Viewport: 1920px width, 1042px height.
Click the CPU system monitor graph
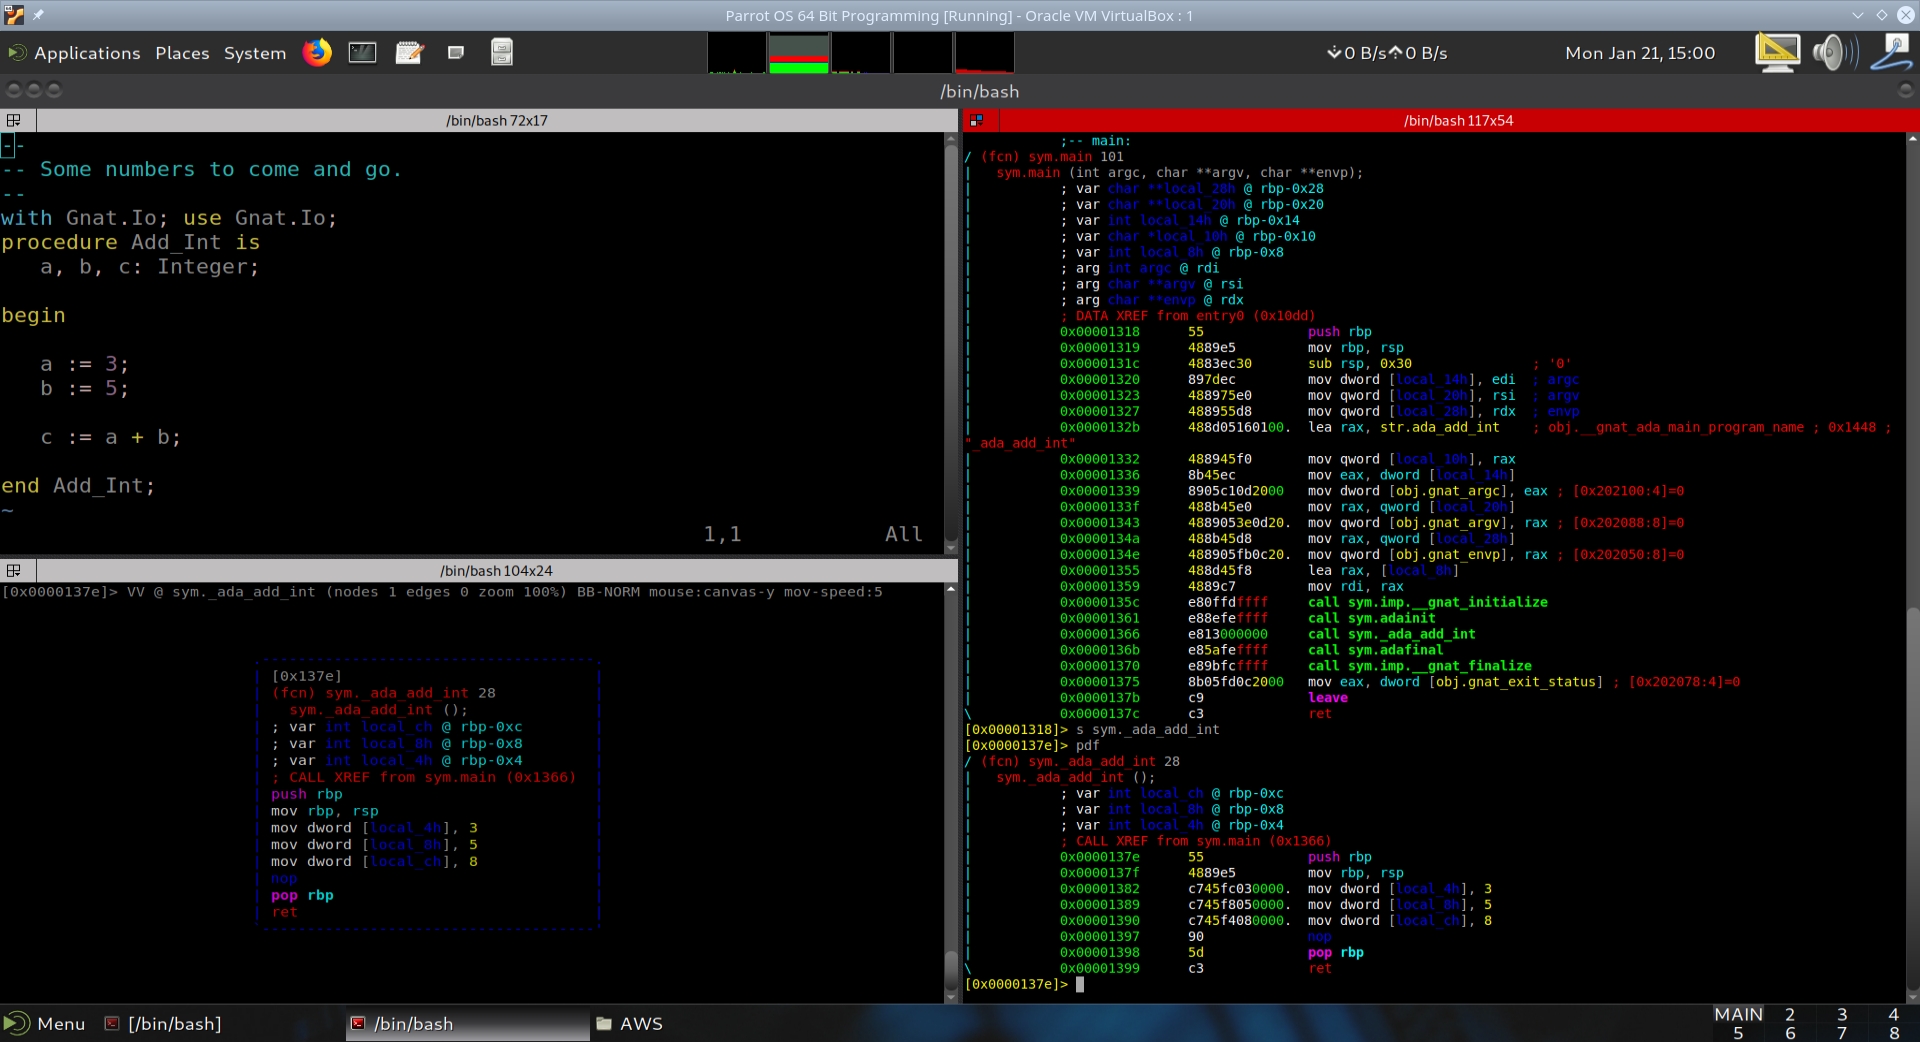coord(737,53)
